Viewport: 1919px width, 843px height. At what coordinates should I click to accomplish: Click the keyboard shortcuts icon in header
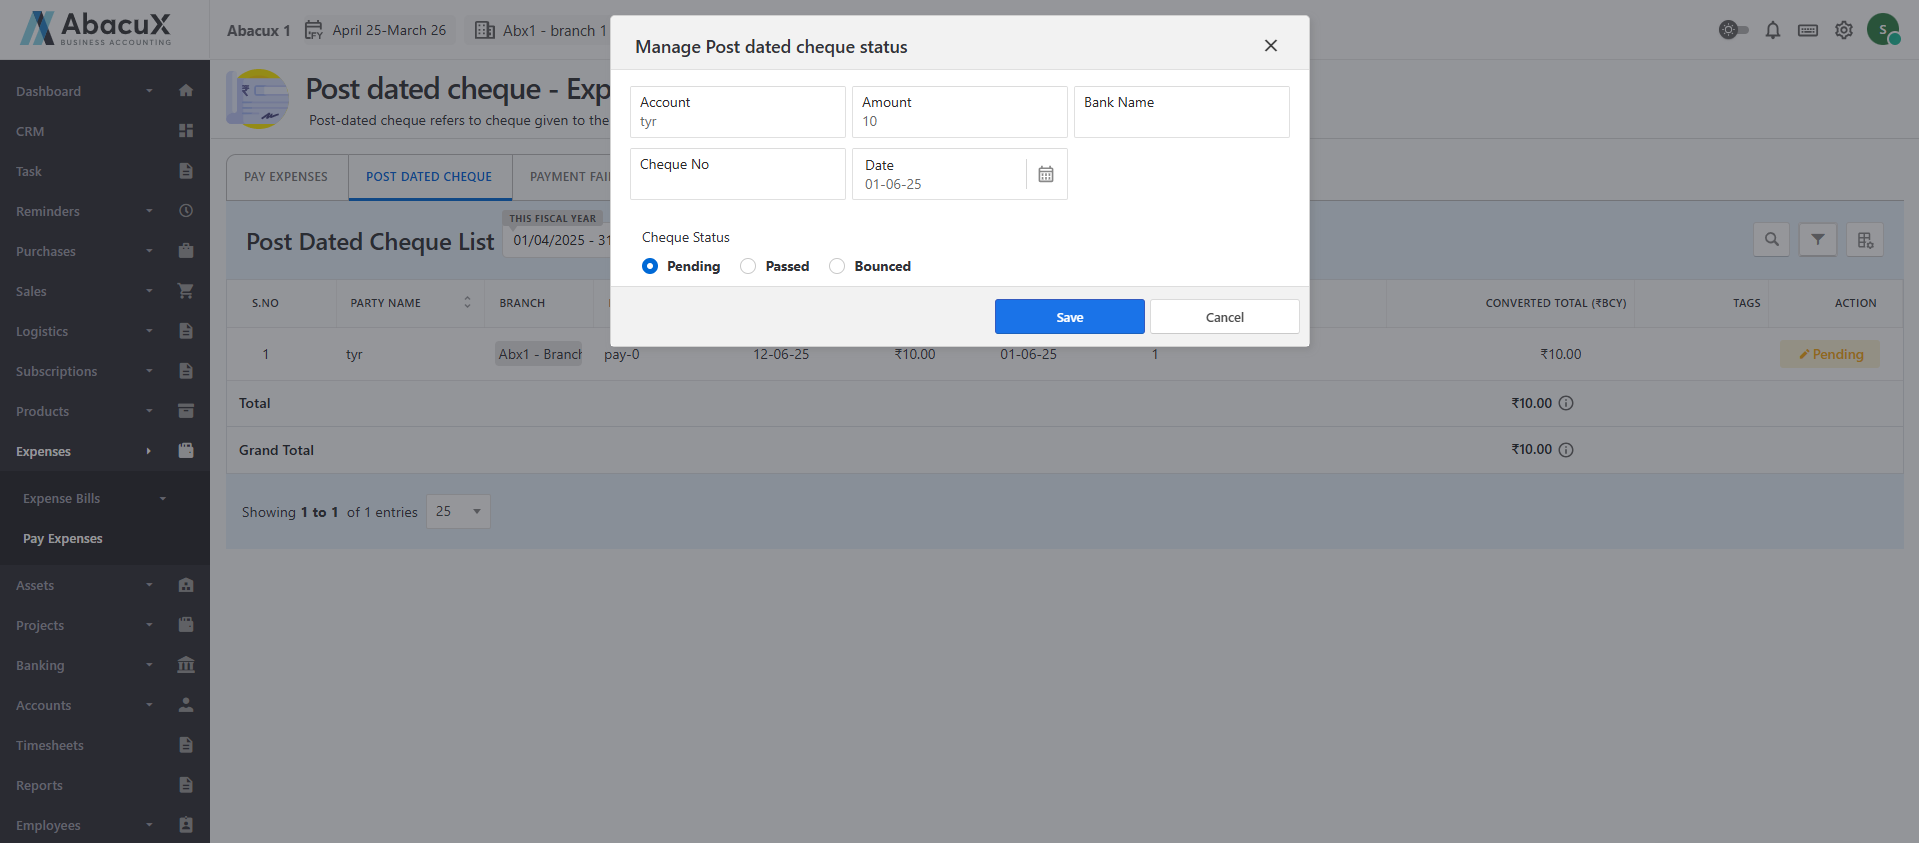pyautogui.click(x=1807, y=30)
